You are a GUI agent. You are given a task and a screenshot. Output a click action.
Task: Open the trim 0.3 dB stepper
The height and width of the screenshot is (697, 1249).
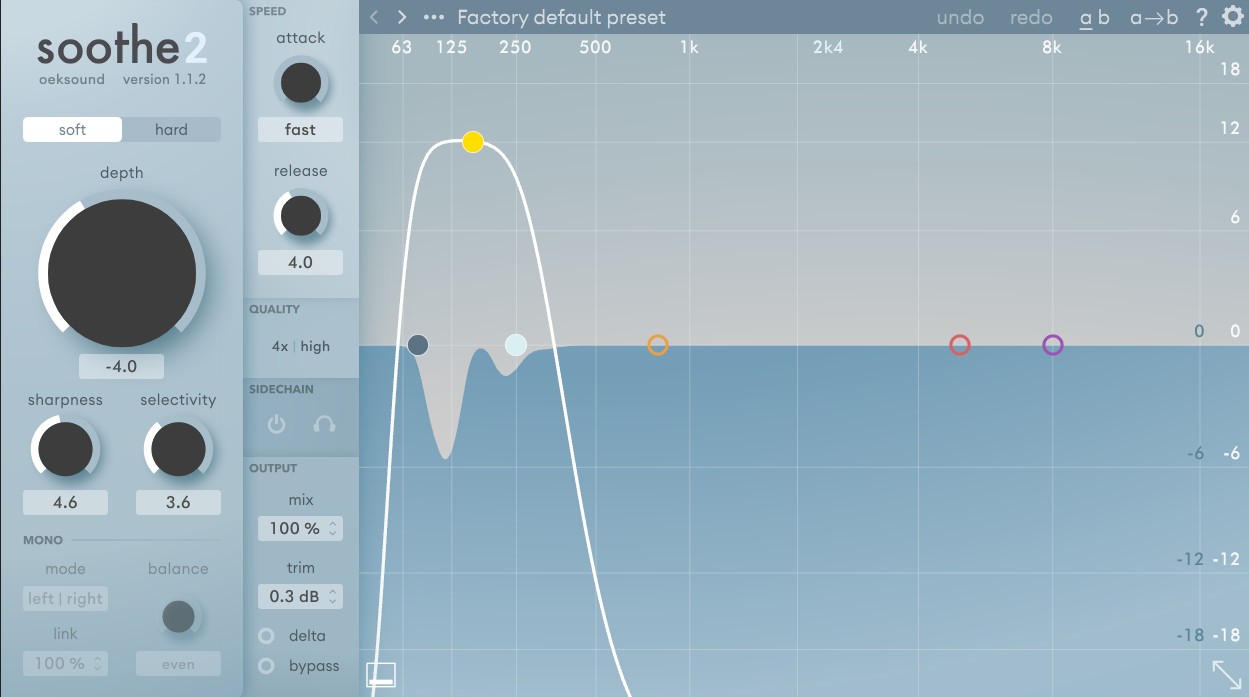[300, 597]
